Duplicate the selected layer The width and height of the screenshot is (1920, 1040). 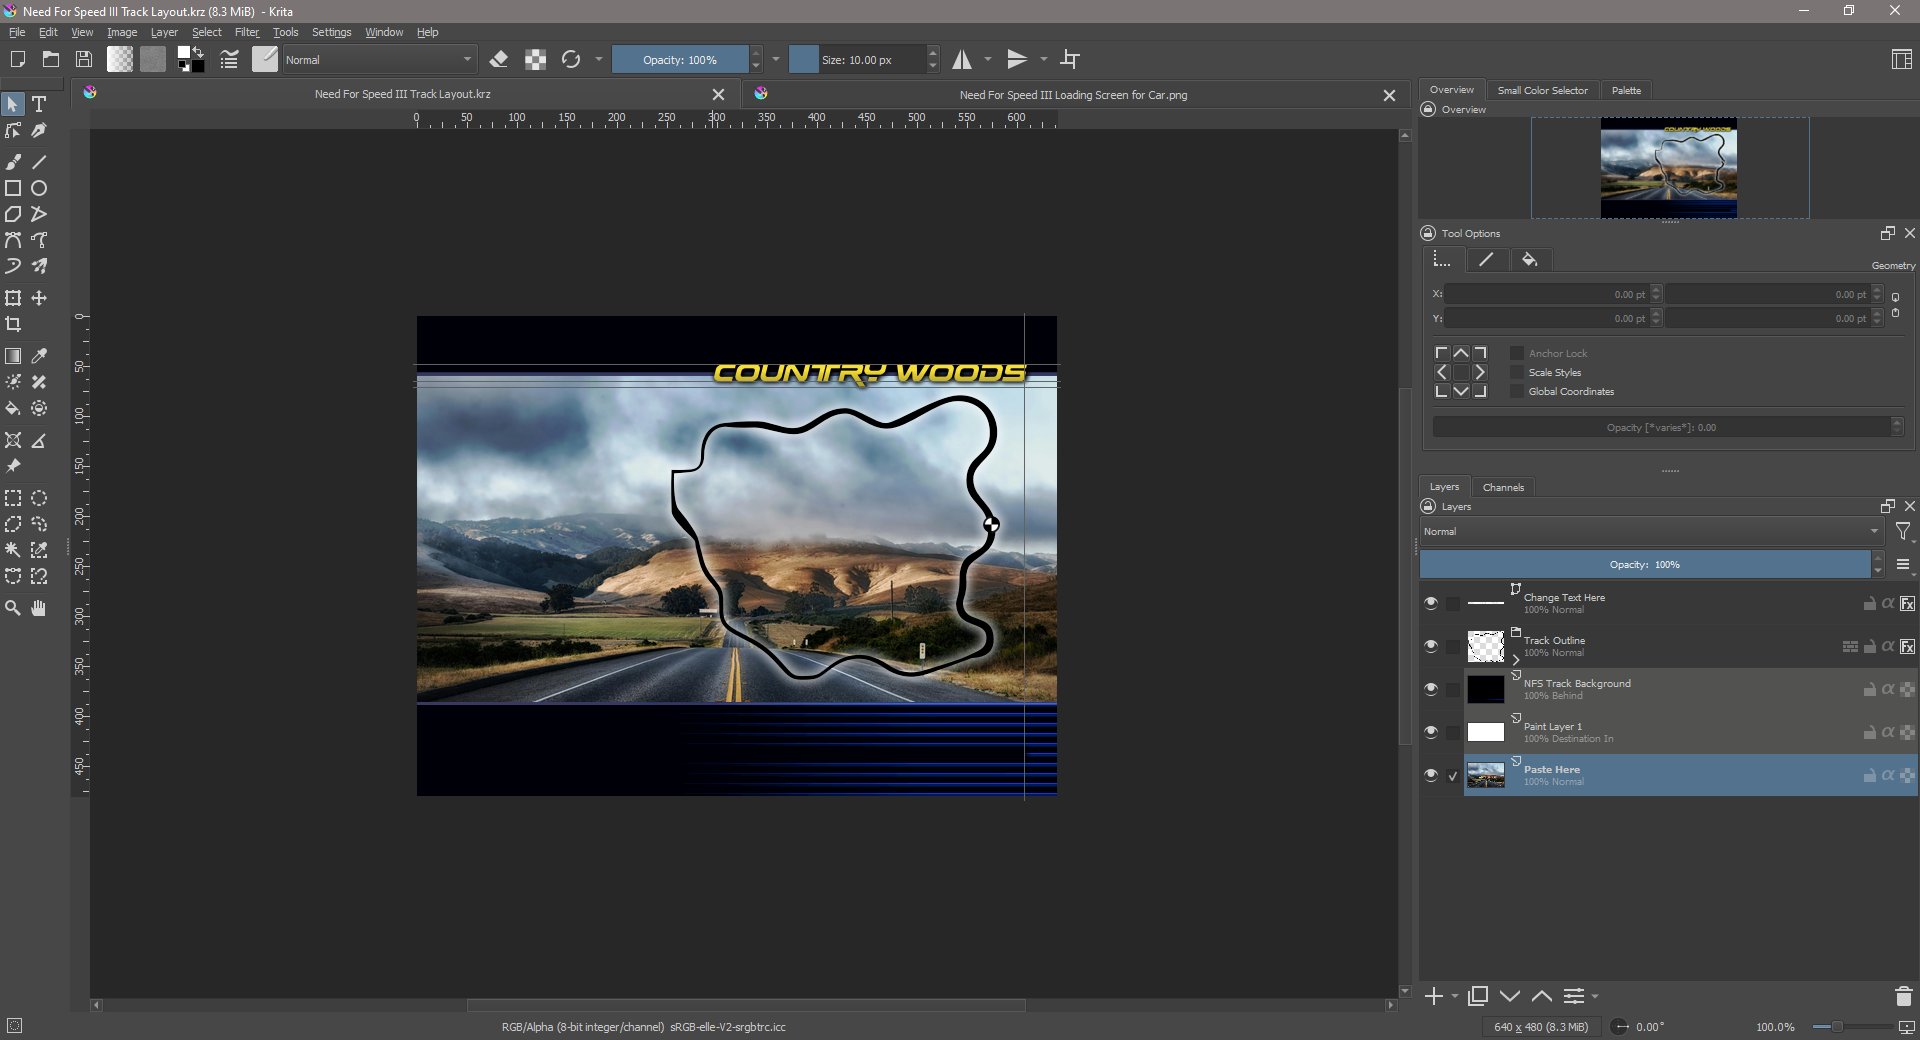point(1478,996)
